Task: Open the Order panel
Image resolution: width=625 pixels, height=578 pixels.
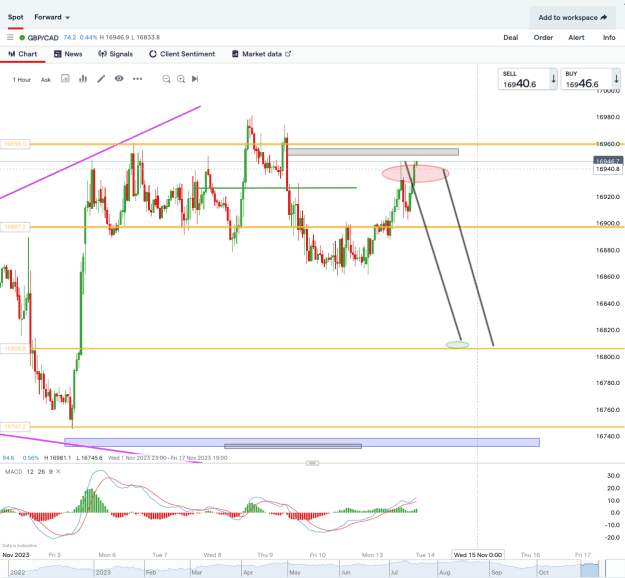Action: pyautogui.click(x=543, y=37)
